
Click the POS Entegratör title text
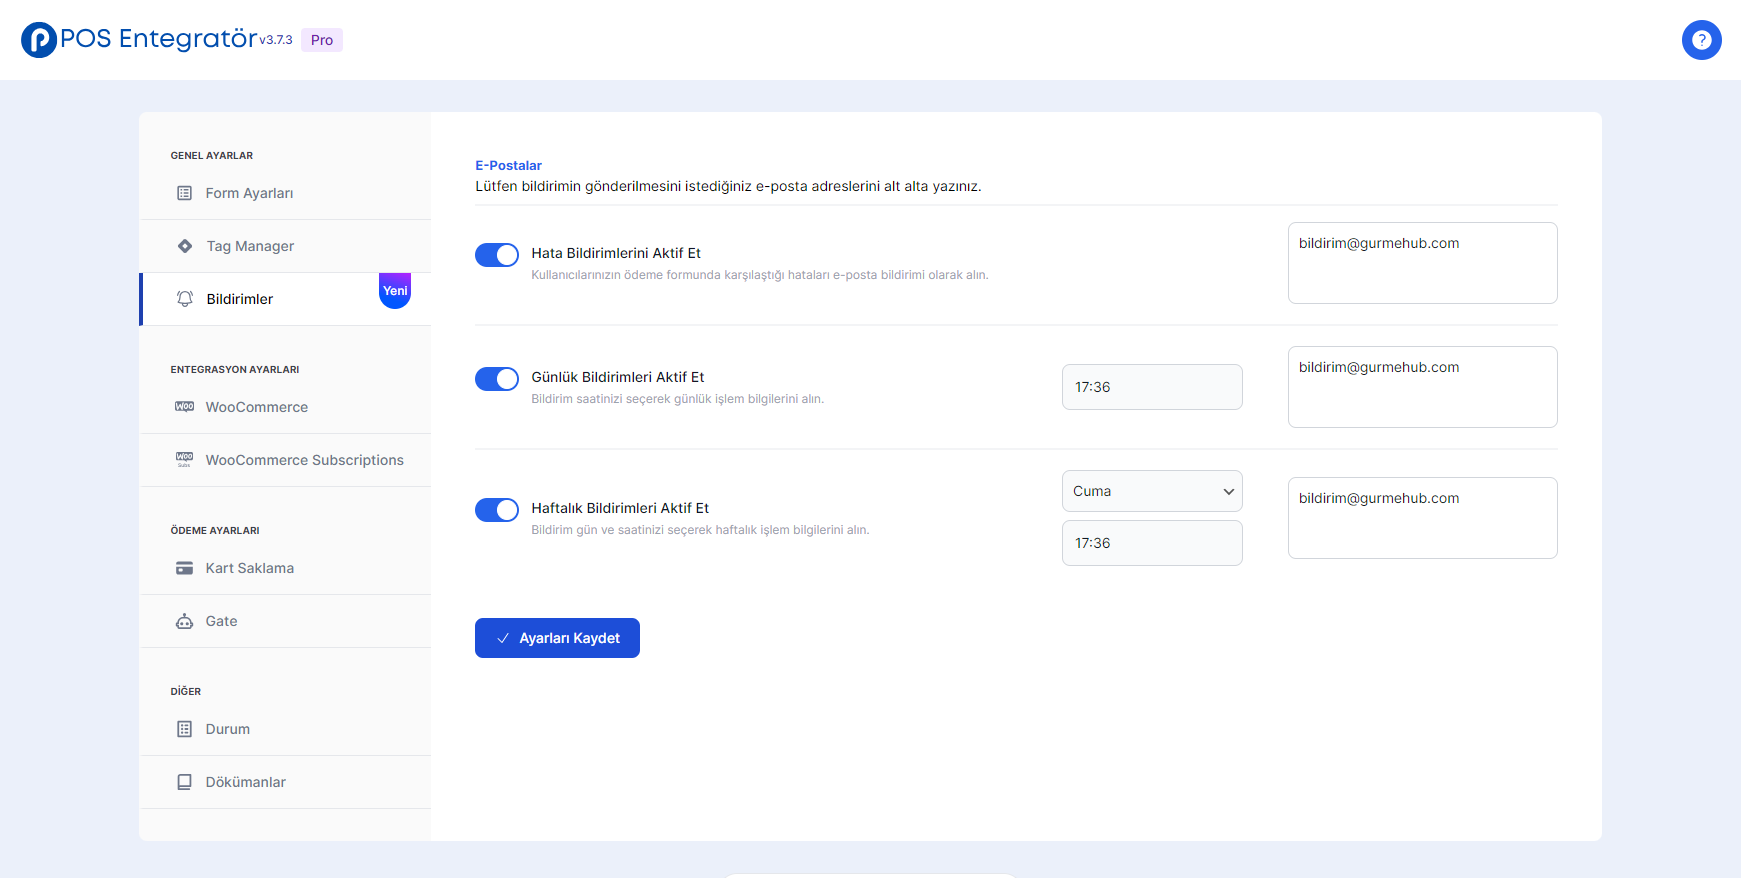159,38
